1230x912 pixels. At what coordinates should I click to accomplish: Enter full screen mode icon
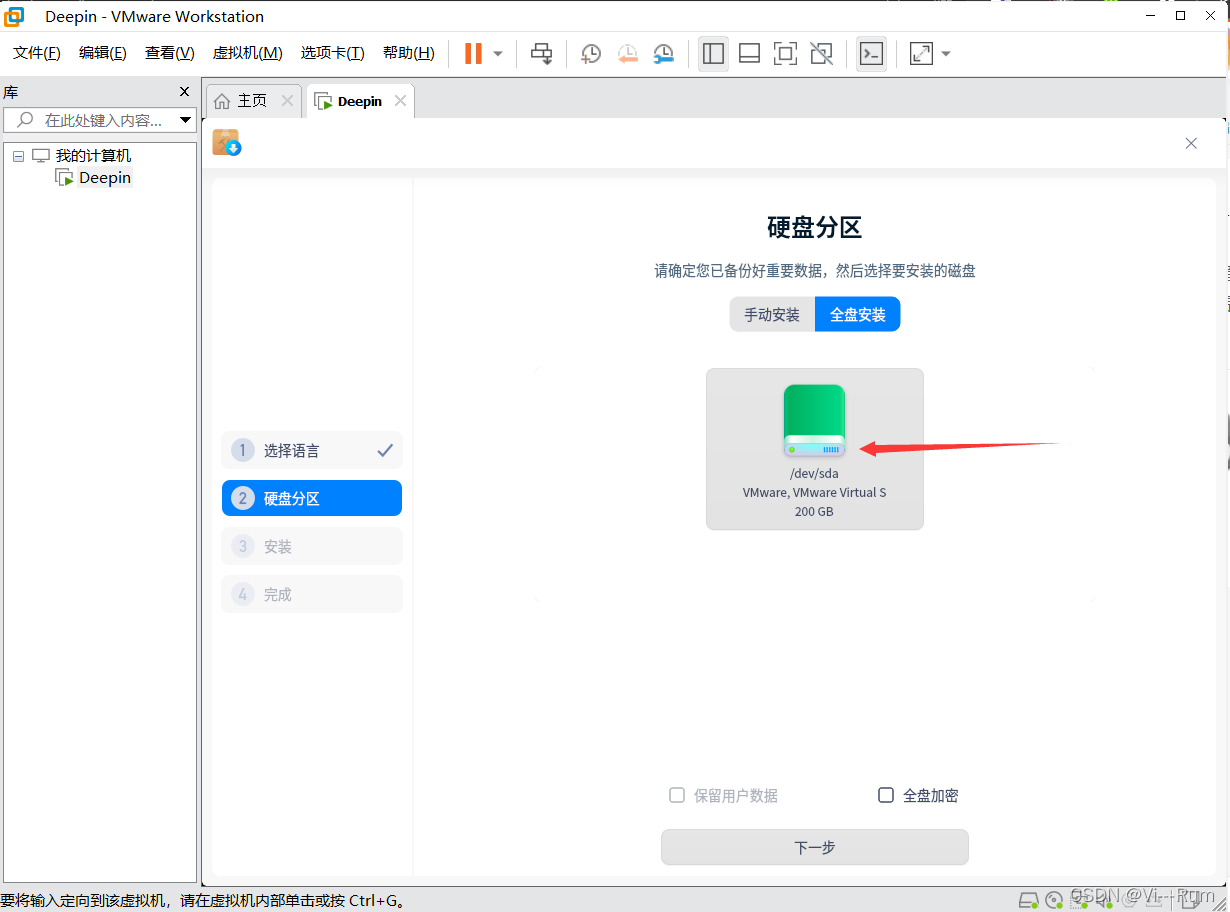point(785,54)
